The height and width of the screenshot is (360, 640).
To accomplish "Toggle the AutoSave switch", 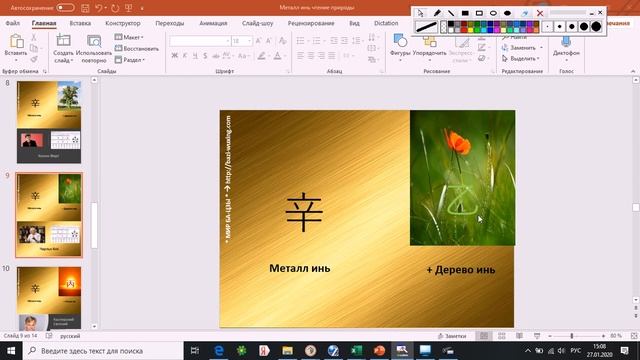I will pos(65,8).
